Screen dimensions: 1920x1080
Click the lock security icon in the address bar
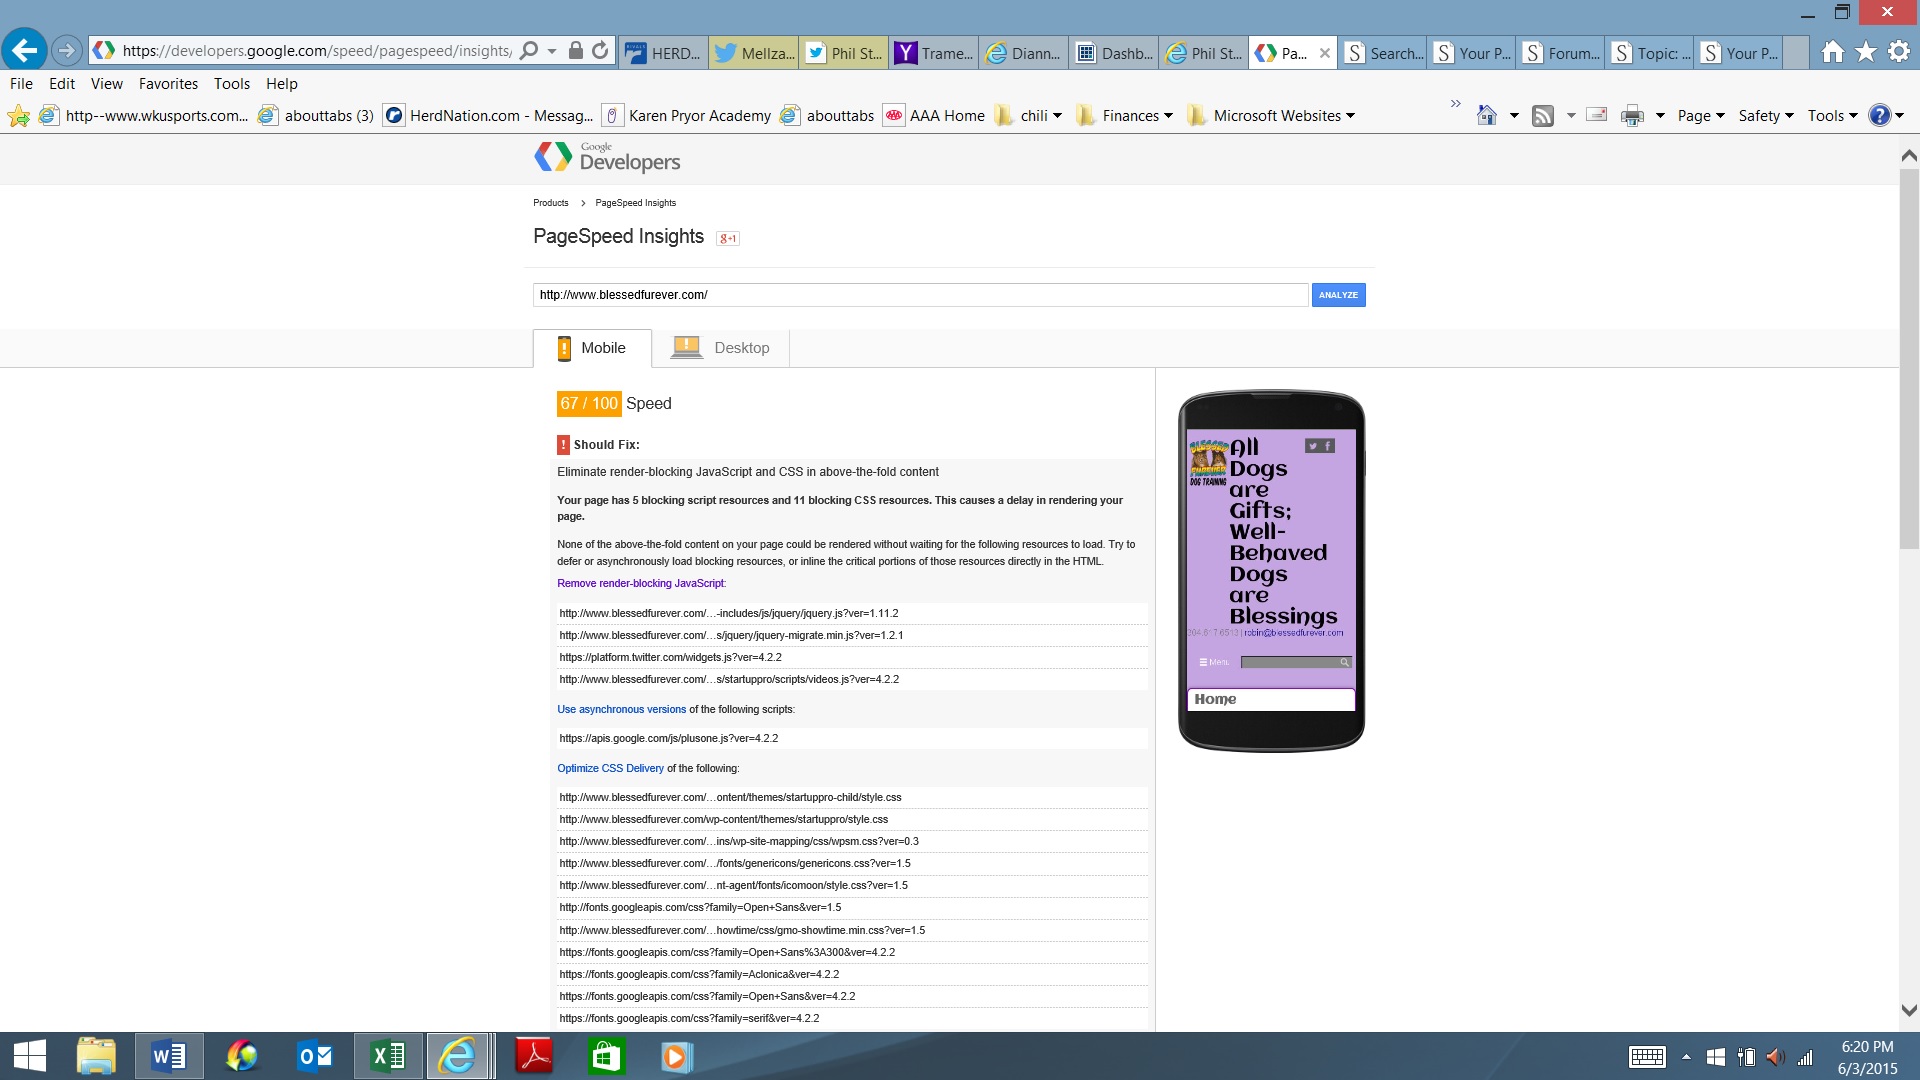(x=575, y=51)
